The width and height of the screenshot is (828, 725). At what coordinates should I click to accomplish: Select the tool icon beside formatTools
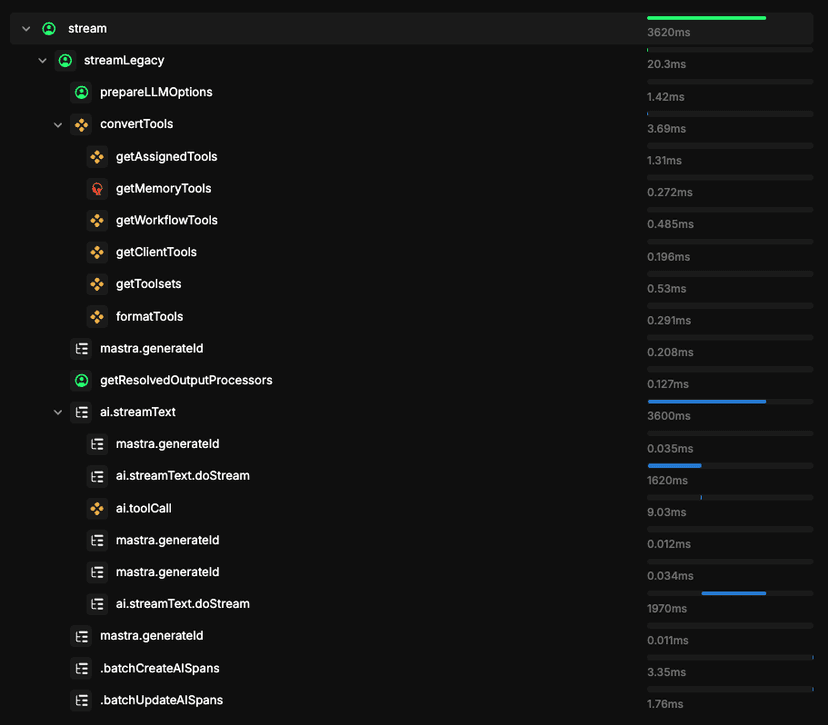tap(97, 316)
